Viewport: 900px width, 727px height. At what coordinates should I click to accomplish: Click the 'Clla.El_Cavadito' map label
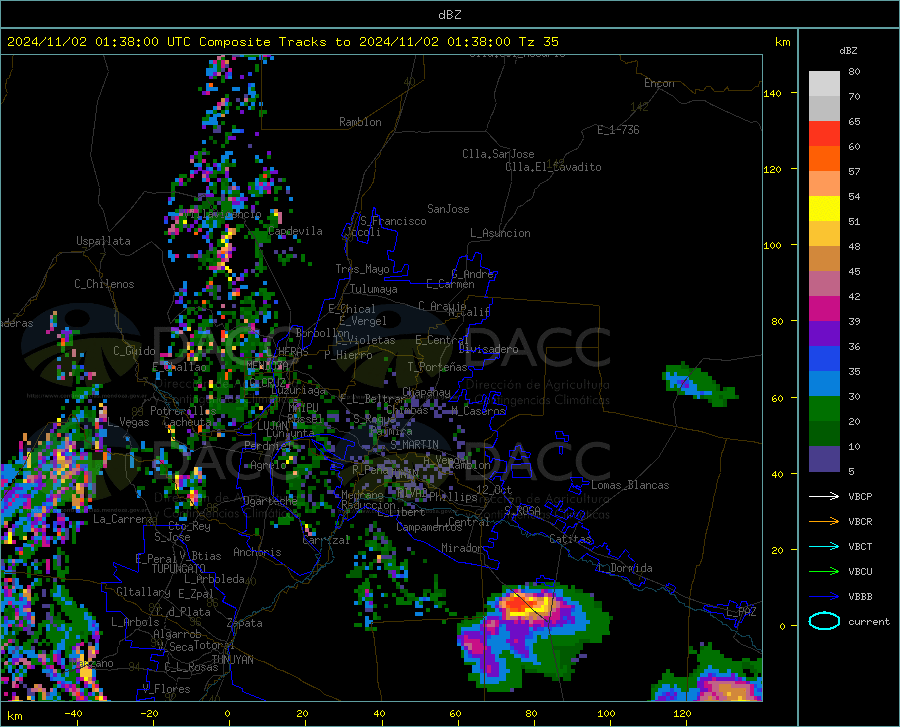(x=553, y=167)
